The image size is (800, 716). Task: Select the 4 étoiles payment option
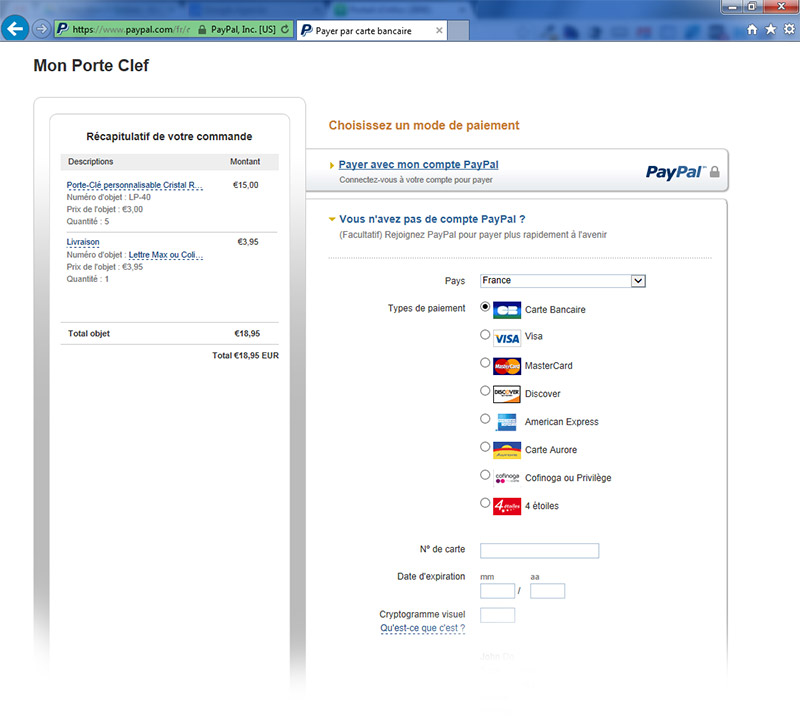pos(485,503)
